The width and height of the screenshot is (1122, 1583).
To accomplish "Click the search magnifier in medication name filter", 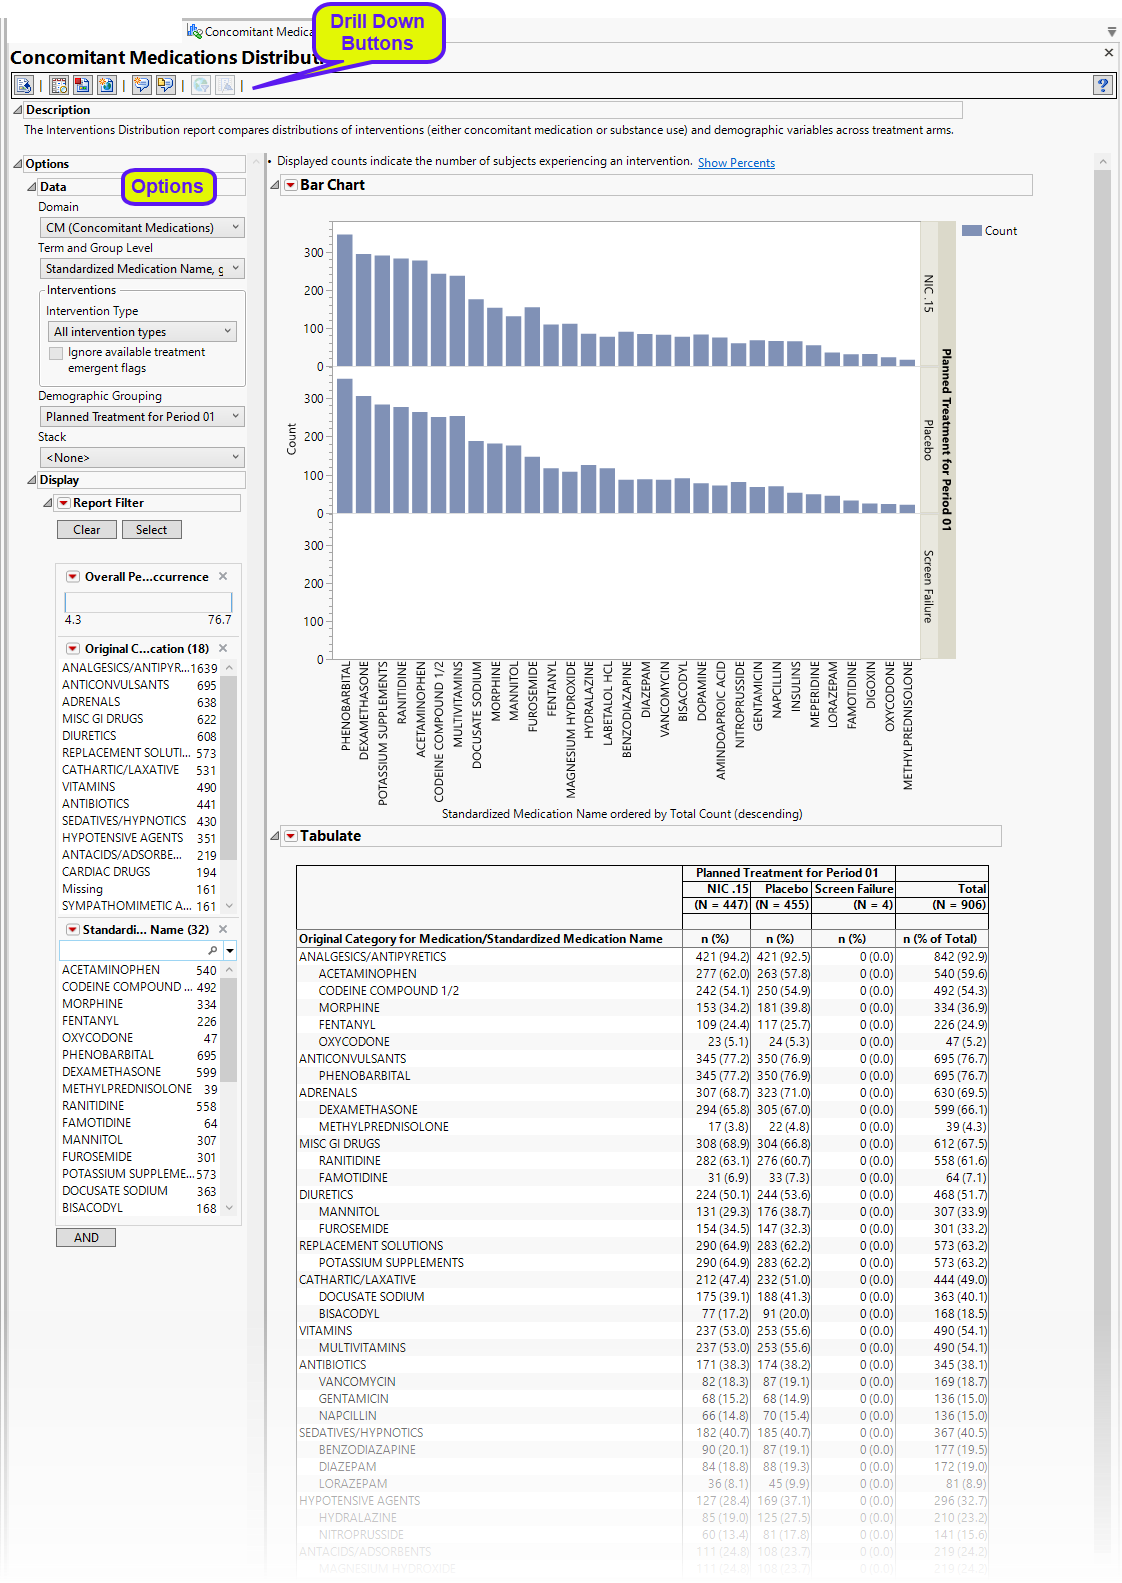I will (212, 950).
